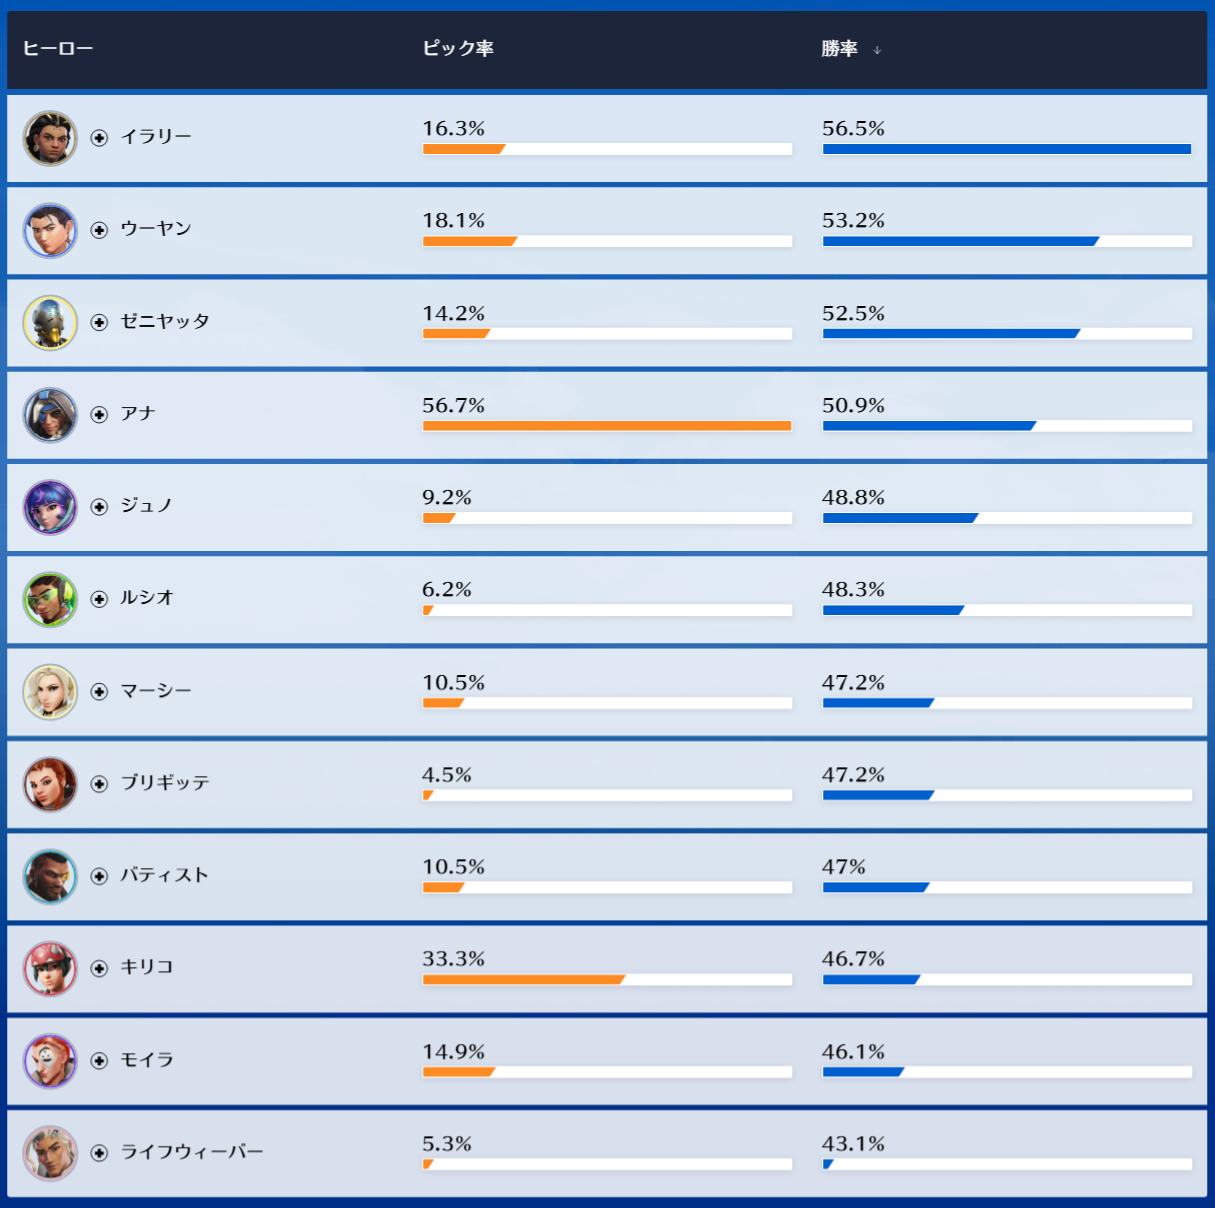Click the 勝率 column header label

click(x=839, y=48)
